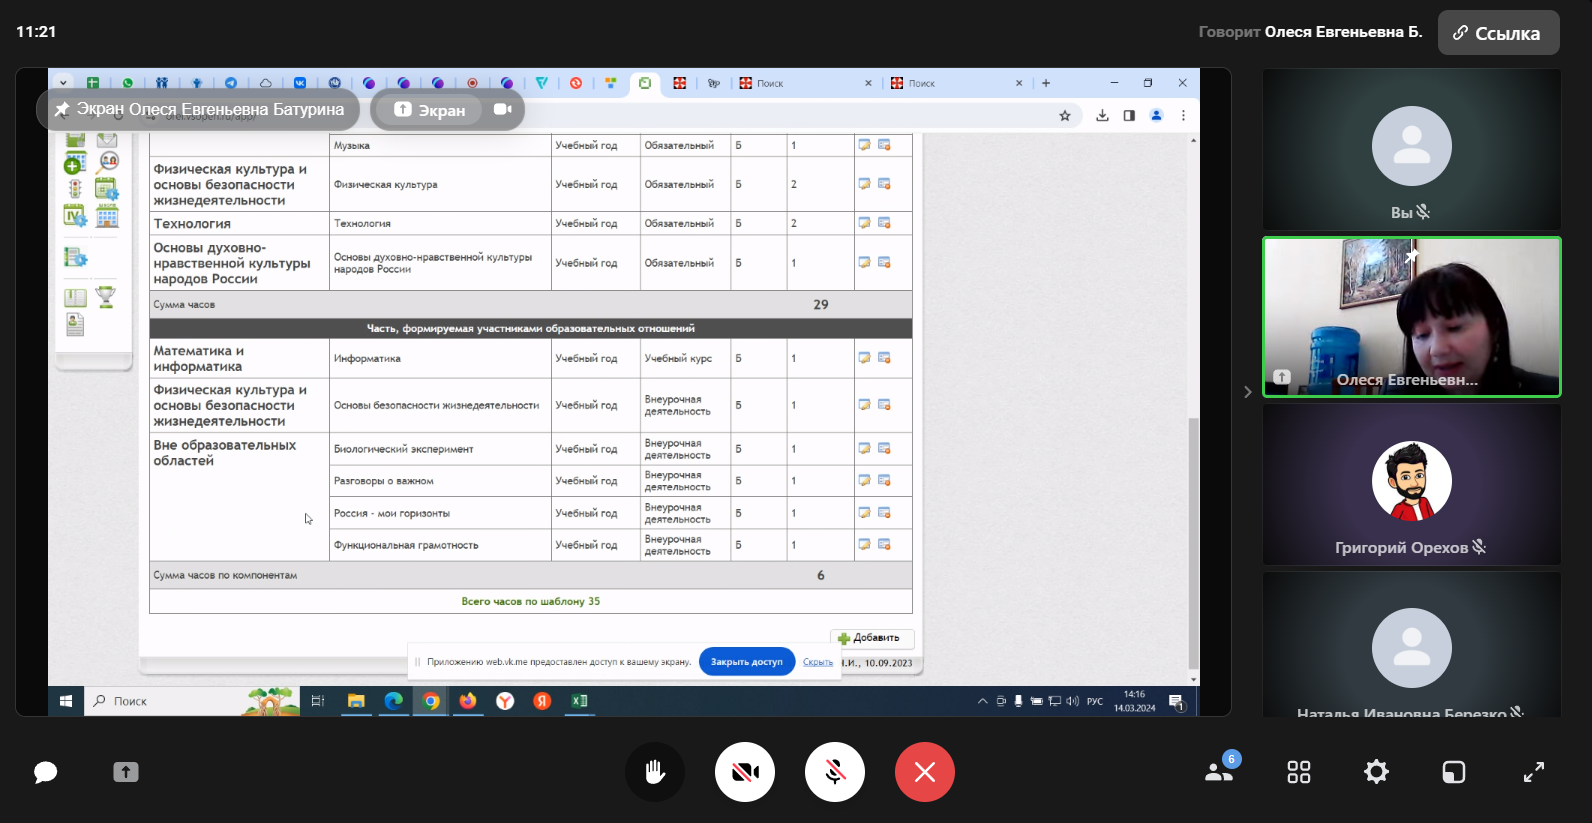Select your own Вы participant tile
The width and height of the screenshot is (1592, 823).
[1411, 150]
